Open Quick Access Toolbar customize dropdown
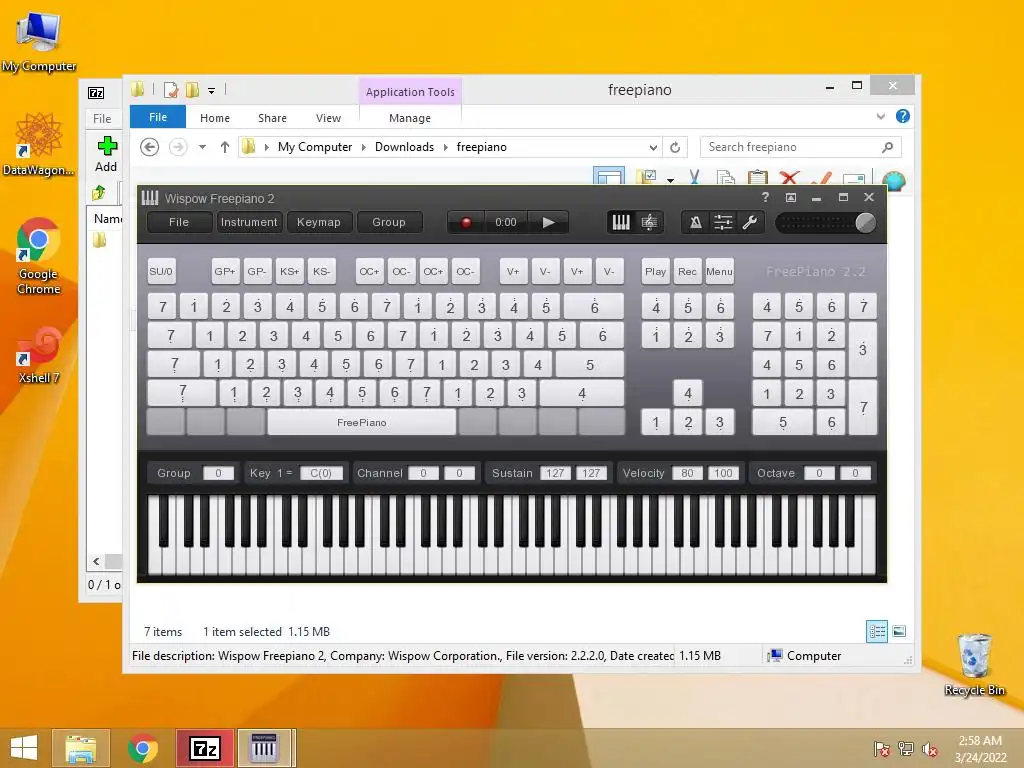The image size is (1024, 768). pos(212,91)
